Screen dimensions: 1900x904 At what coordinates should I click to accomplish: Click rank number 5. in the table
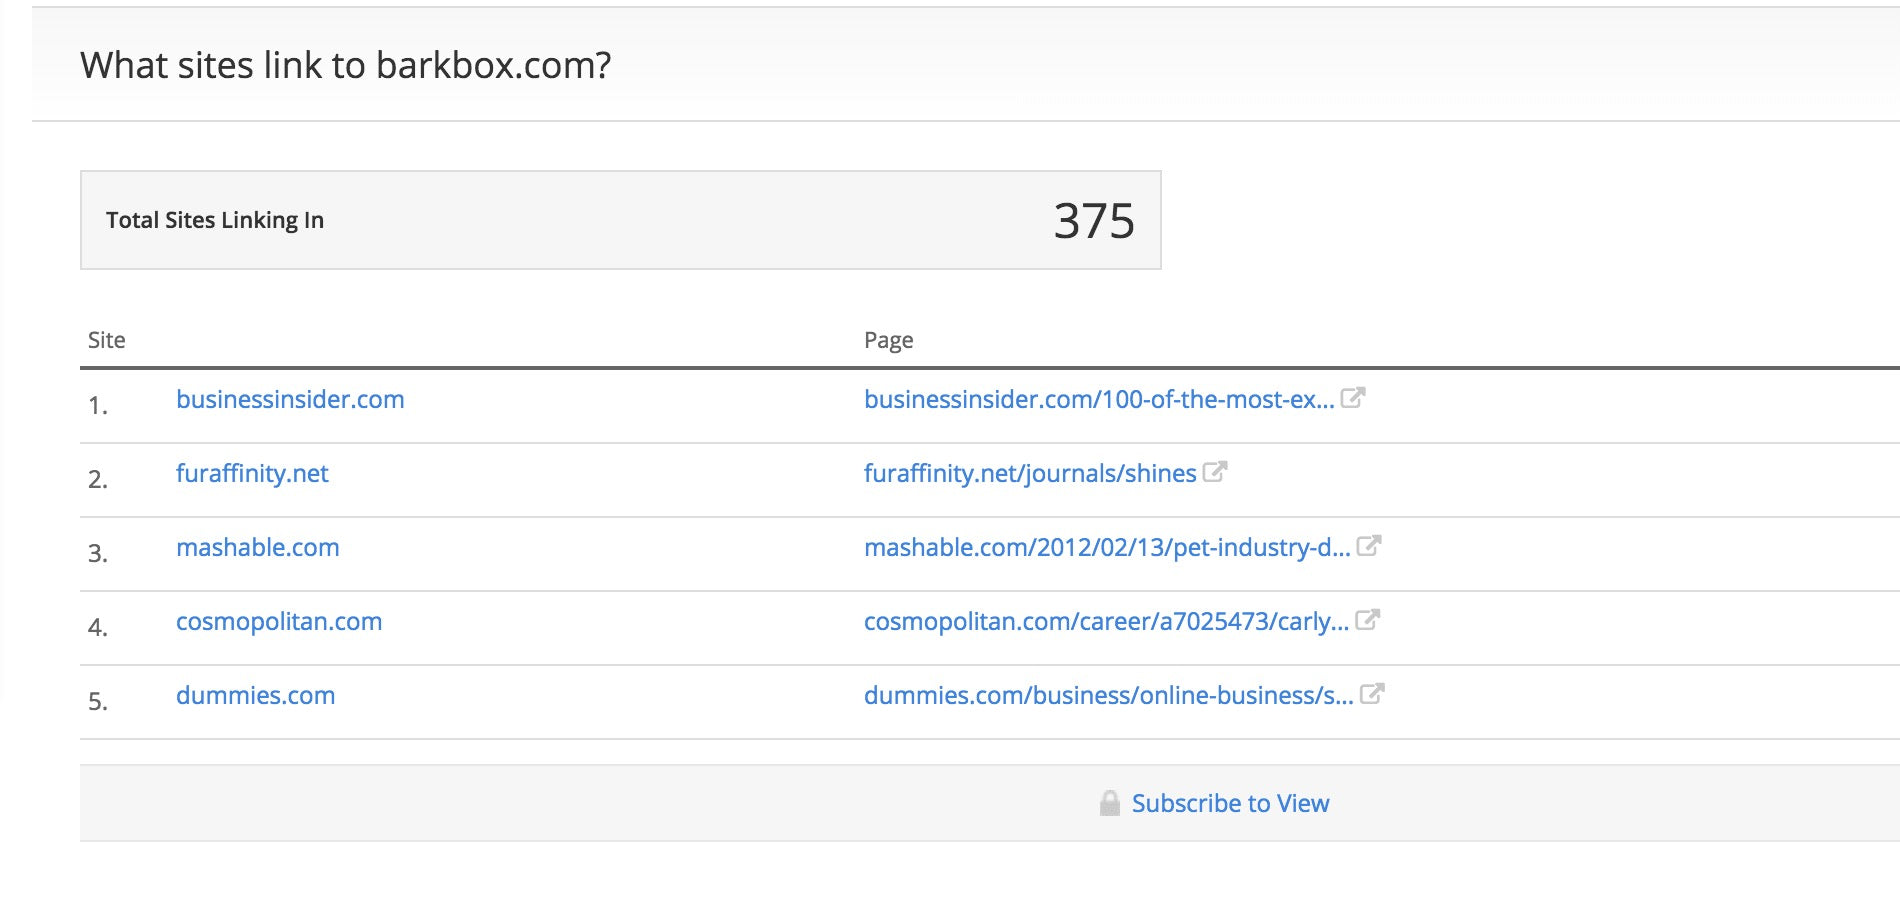(x=98, y=701)
